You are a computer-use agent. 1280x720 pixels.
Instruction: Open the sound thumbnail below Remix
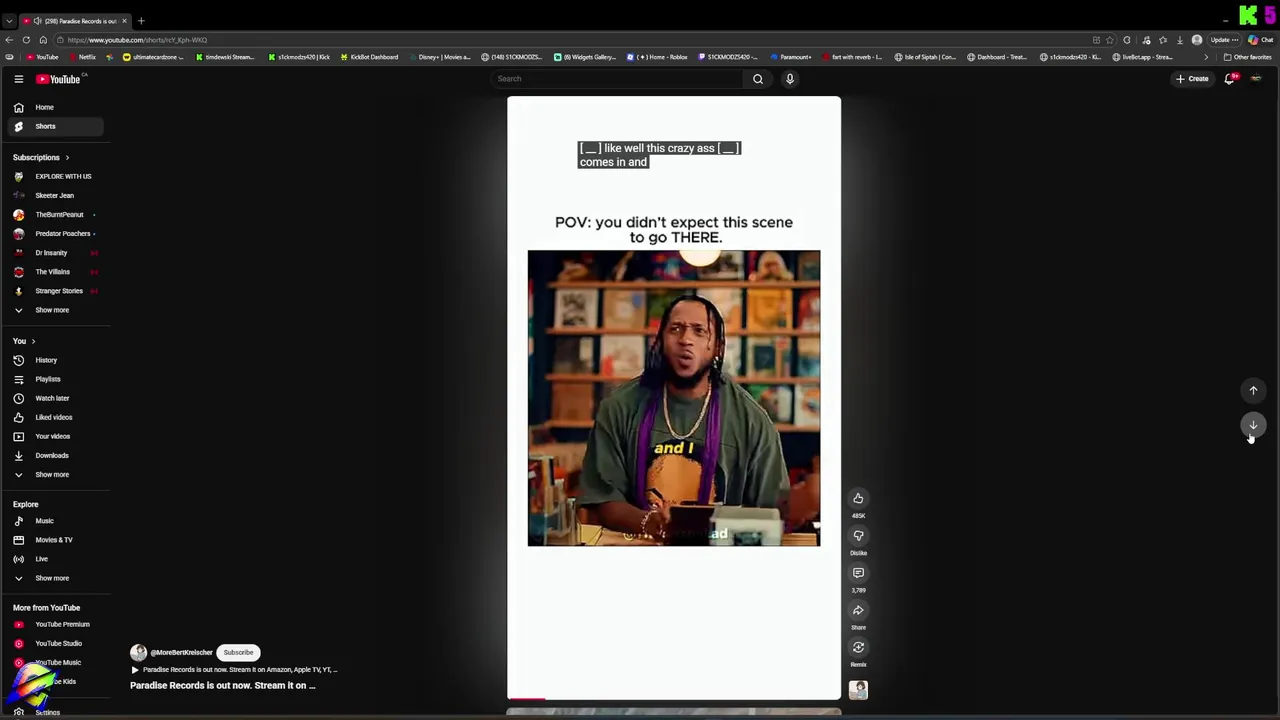[858, 690]
